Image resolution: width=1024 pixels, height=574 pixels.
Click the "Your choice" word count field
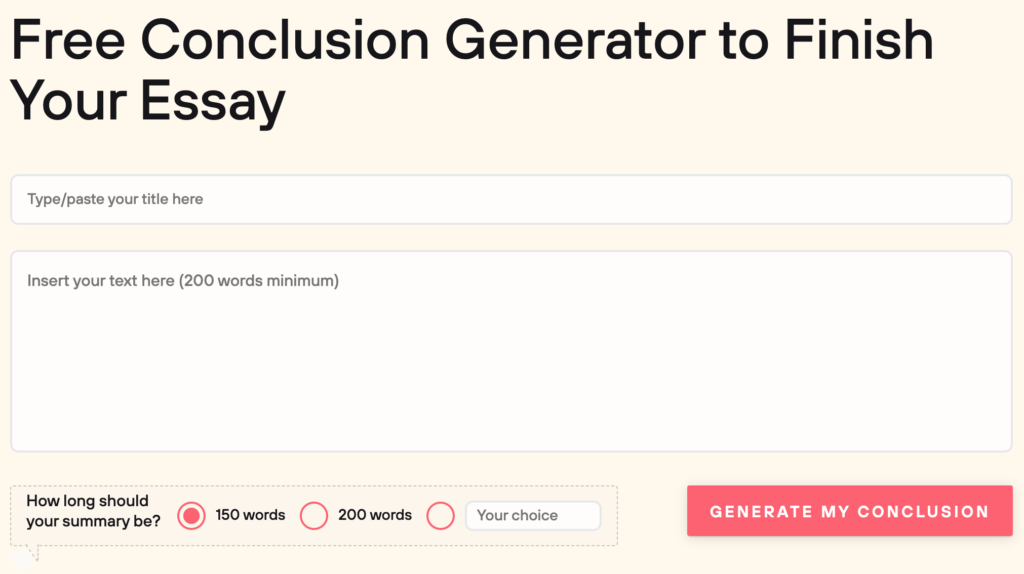coord(532,516)
